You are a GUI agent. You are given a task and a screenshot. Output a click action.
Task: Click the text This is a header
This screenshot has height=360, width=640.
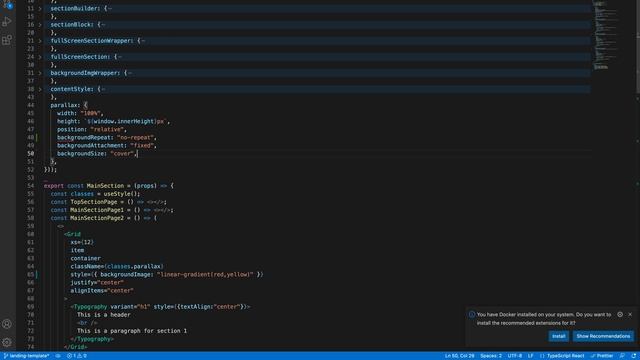pyautogui.click(x=104, y=315)
